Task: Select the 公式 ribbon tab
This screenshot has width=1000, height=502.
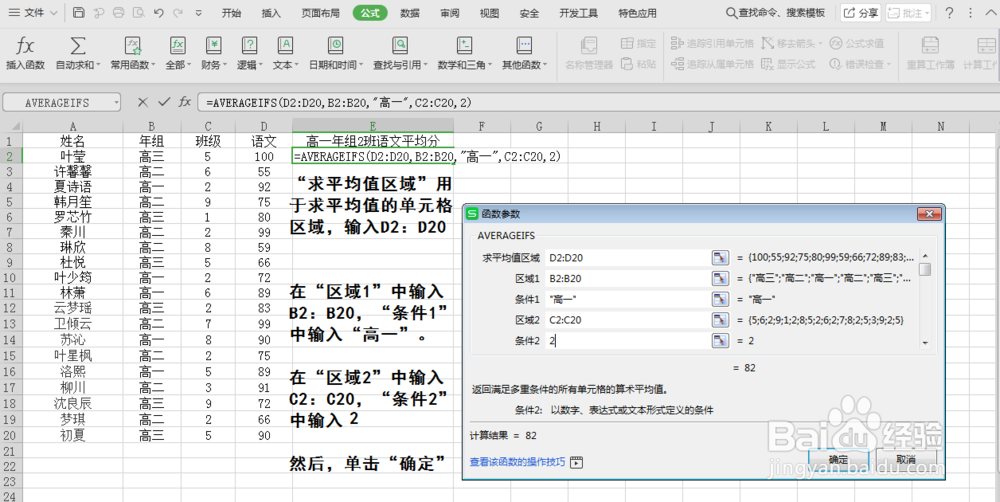Action: point(370,13)
